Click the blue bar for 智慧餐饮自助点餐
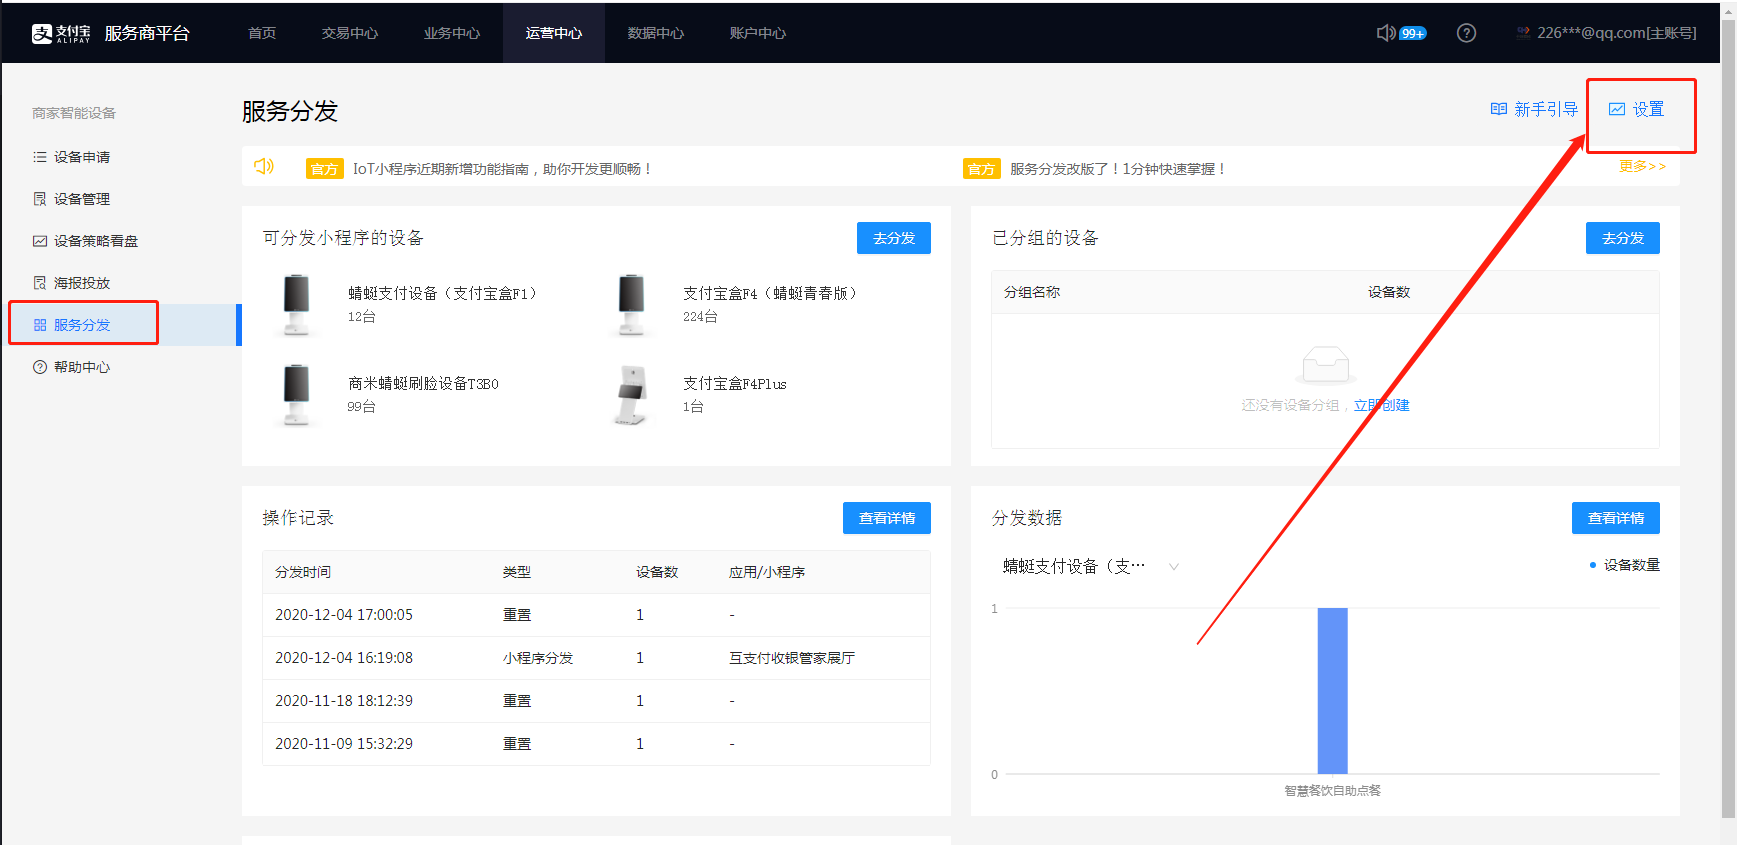Screen dimensions: 1737x845 click(x=1333, y=691)
